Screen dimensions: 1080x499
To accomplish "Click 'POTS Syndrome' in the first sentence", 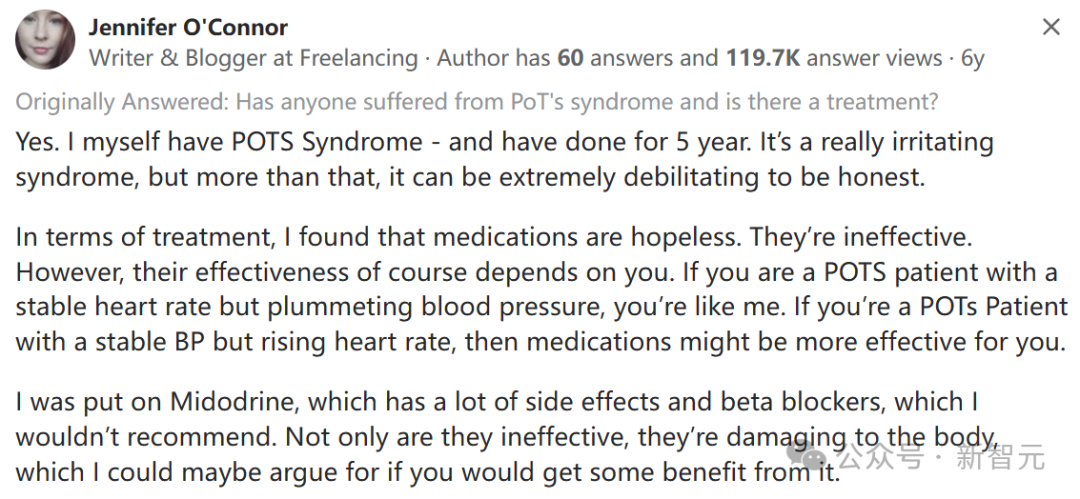I will (326, 143).
